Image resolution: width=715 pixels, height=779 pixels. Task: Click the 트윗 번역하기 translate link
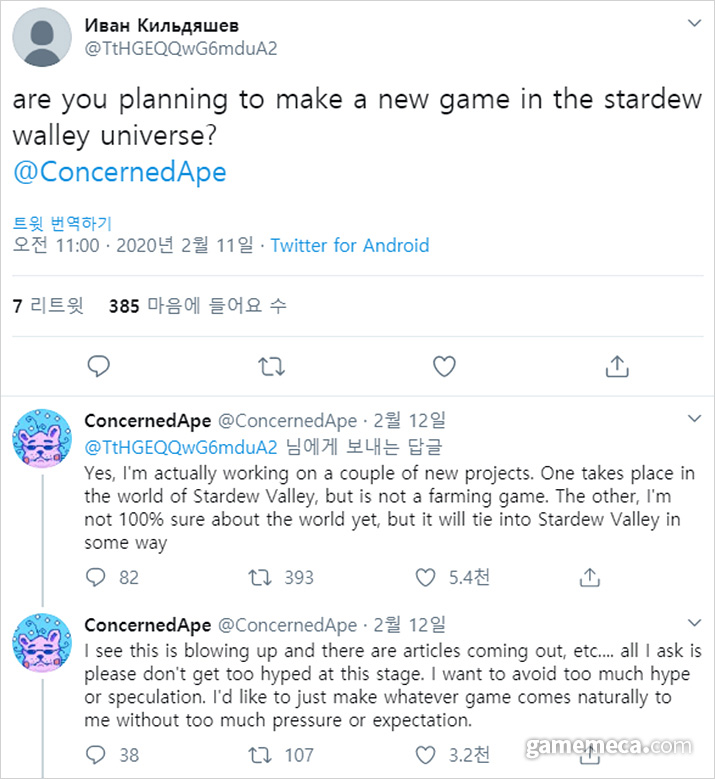tap(62, 223)
